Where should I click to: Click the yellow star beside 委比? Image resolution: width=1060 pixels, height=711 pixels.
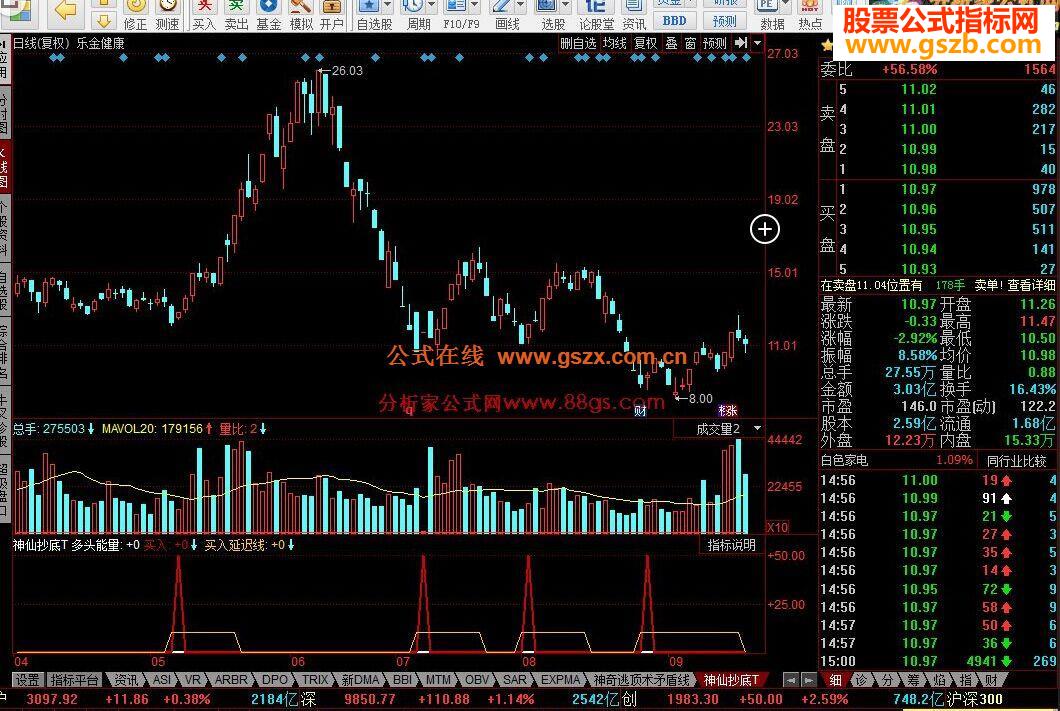coord(826,46)
